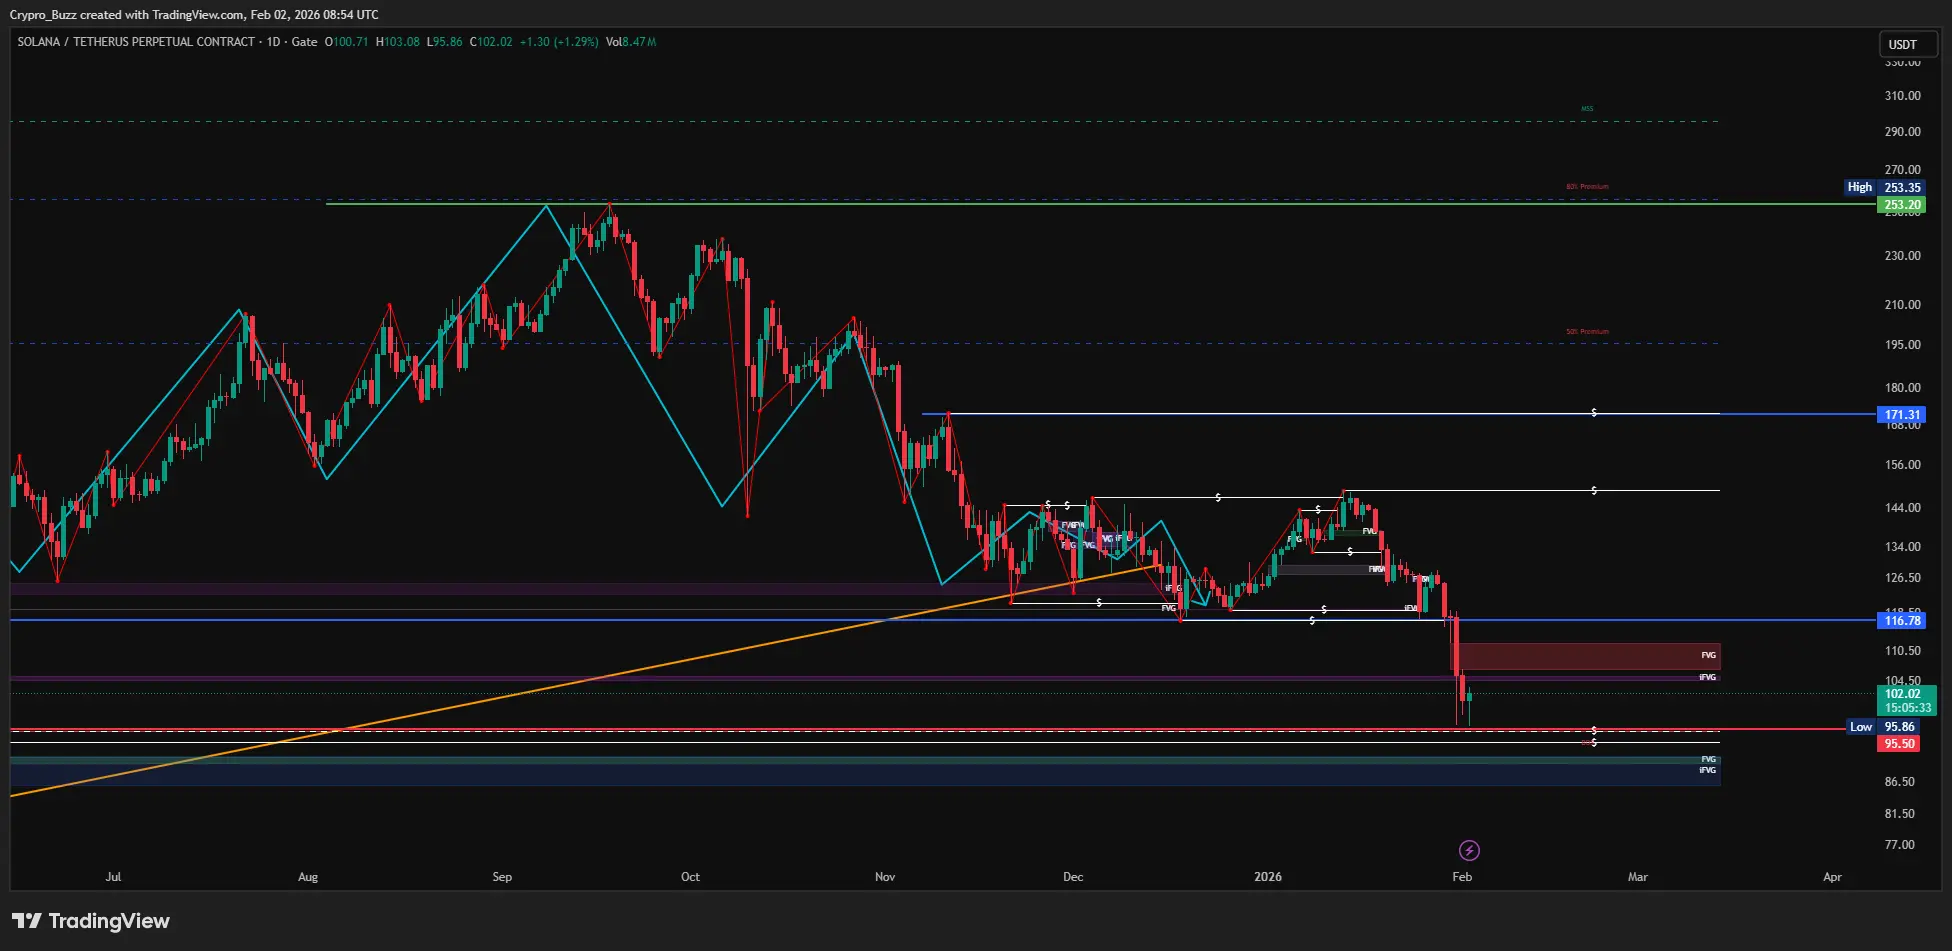
Task: Click 180.00 on the price axis
Action: [1902, 388]
